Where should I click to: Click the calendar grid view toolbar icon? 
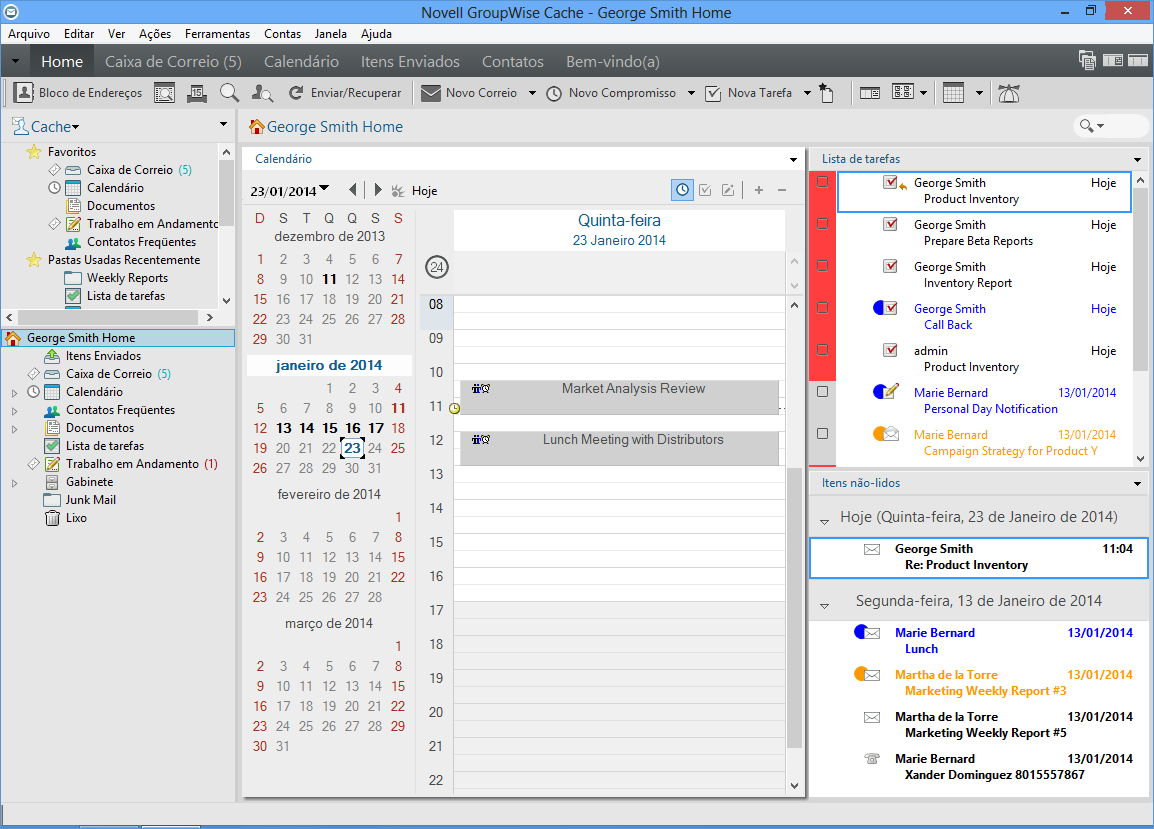(953, 93)
